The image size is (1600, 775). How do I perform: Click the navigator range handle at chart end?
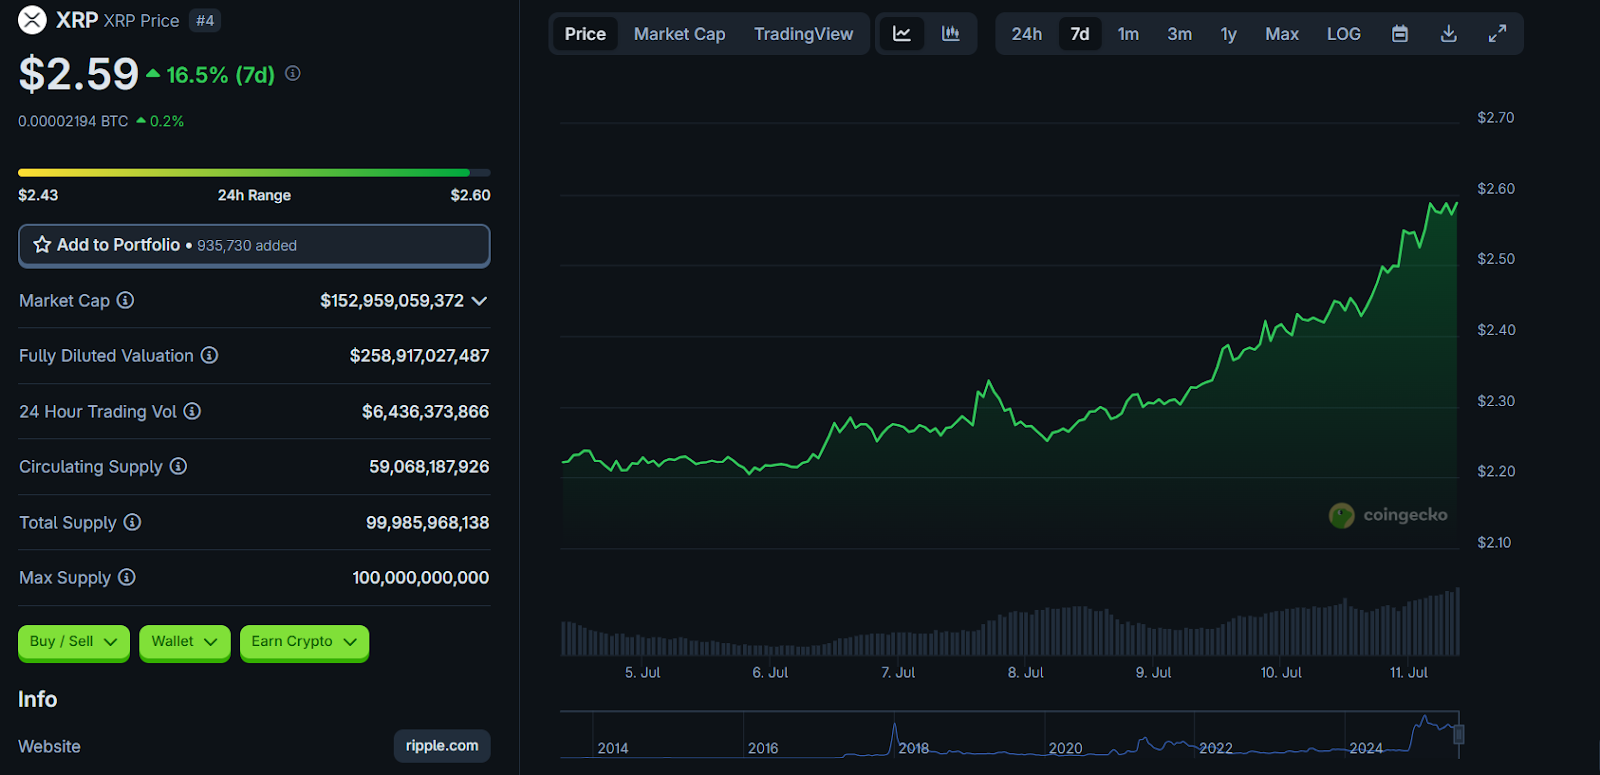point(1459,734)
